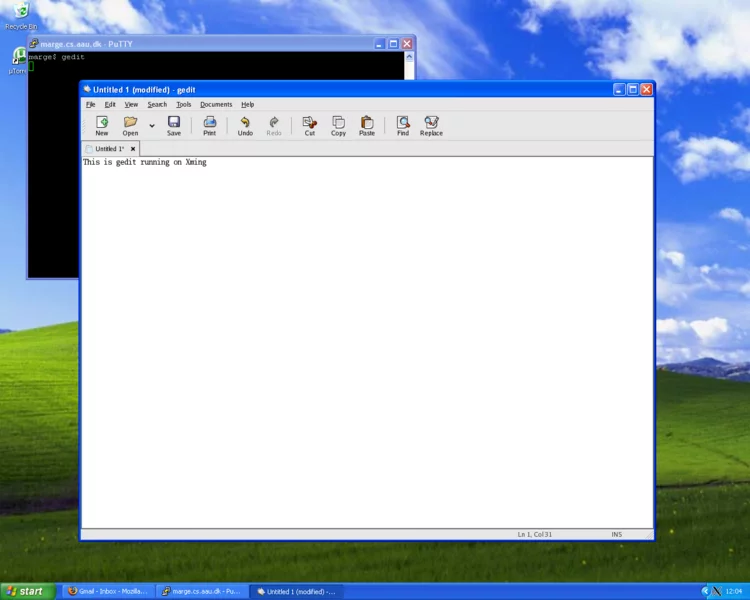Open the View menu
The width and height of the screenshot is (750, 600).
(x=131, y=104)
